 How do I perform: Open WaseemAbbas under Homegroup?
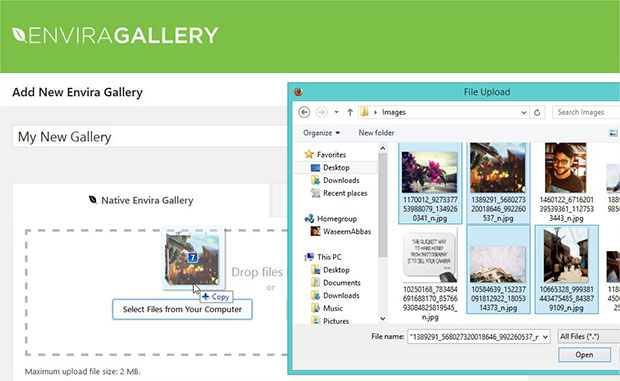click(341, 232)
